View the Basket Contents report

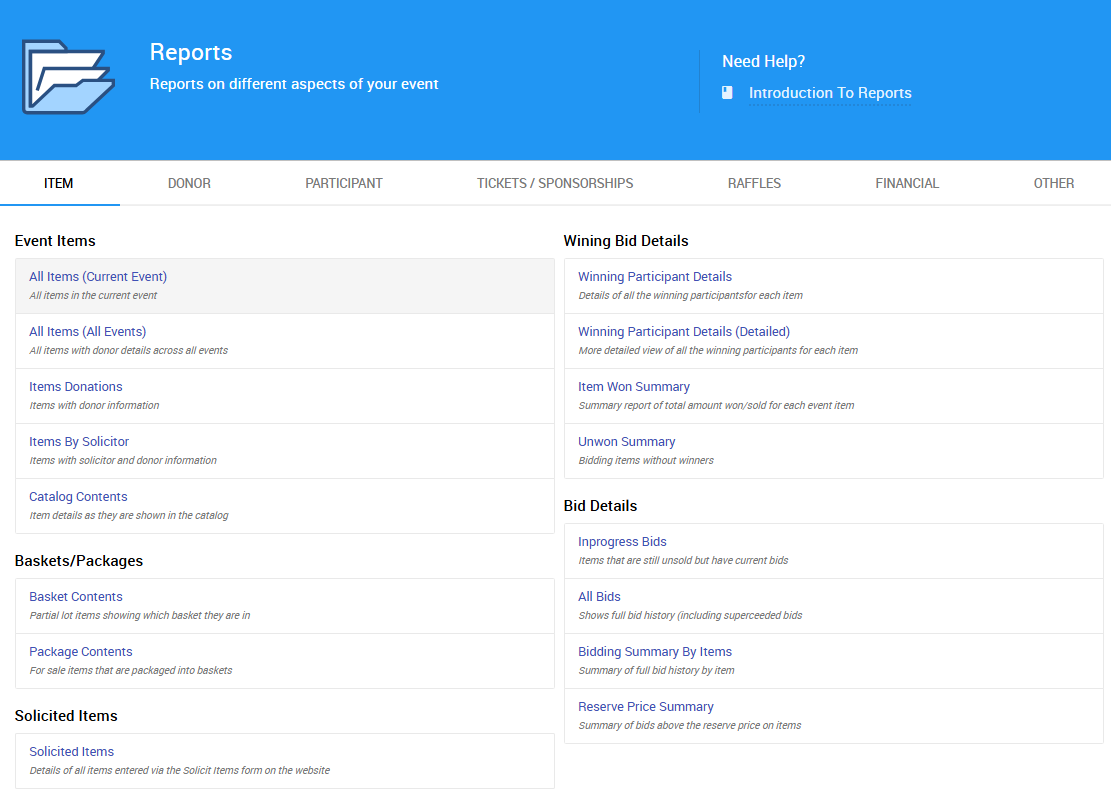[76, 597]
